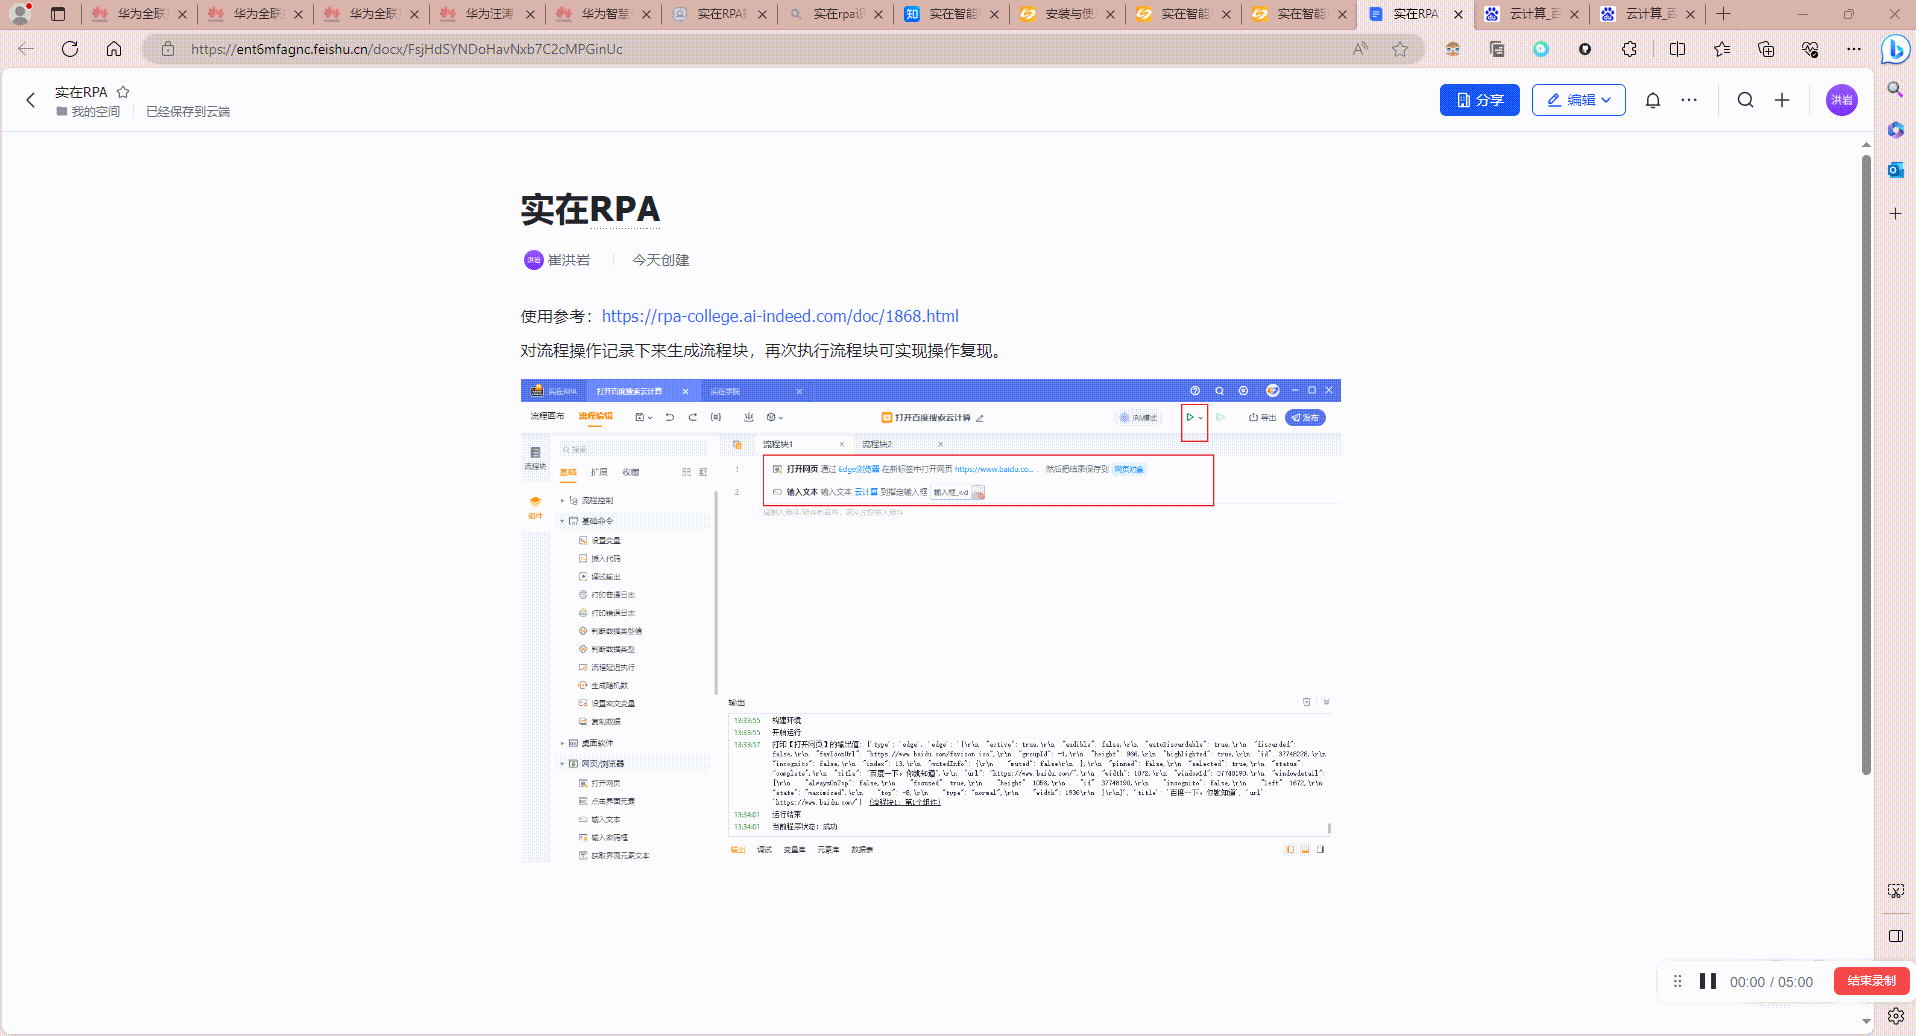
Task: Refresh the current page
Action: [70, 49]
